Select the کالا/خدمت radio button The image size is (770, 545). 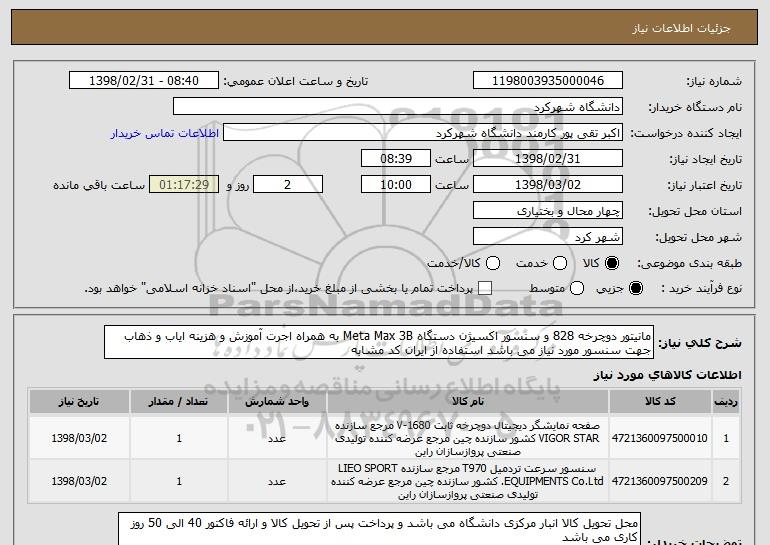pyautogui.click(x=493, y=263)
